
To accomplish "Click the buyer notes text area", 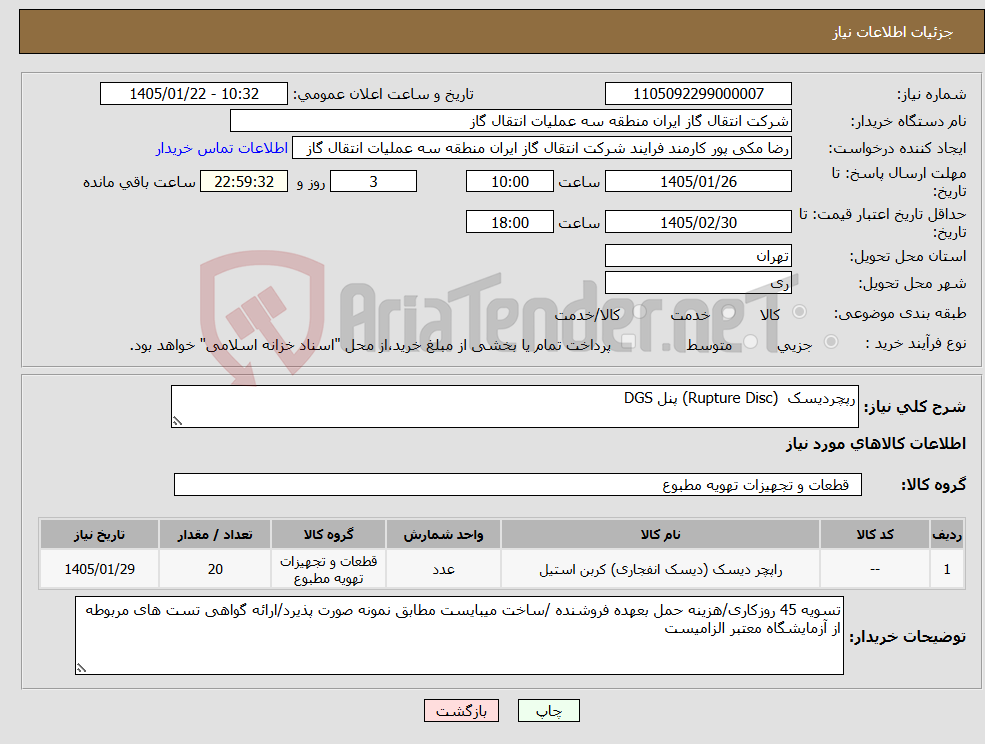I will (459, 635).
